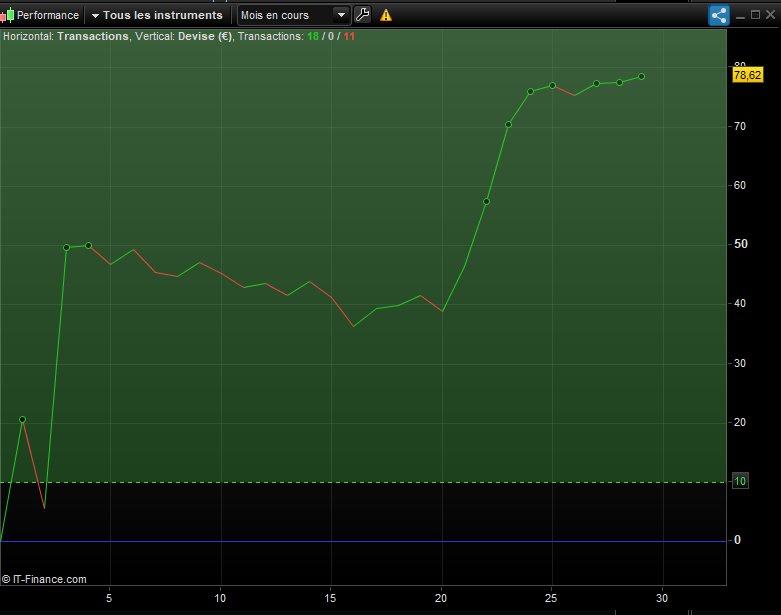Open the wrench settings icon
This screenshot has height=615, width=781.
coord(362,15)
